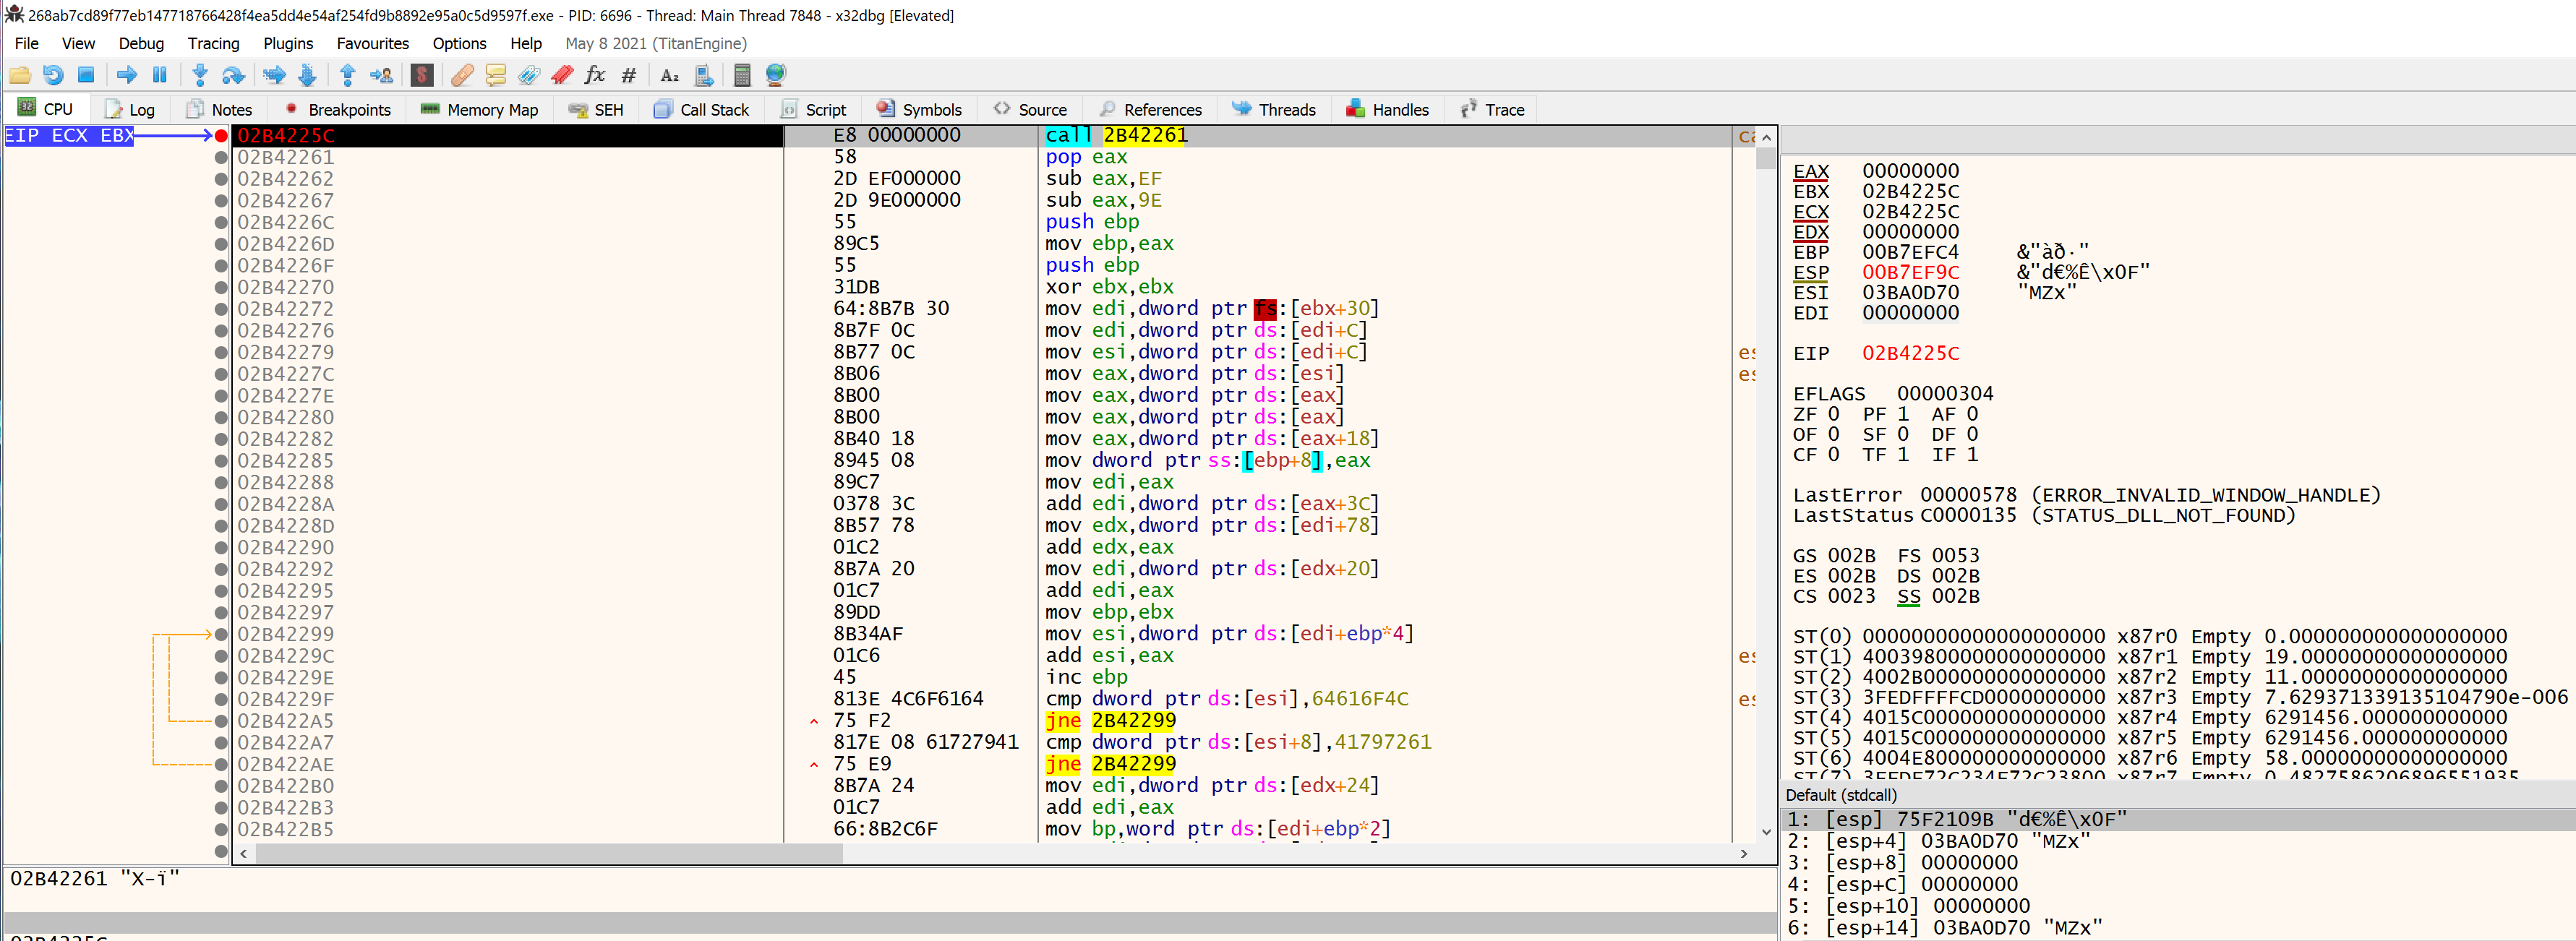
Task: Click the Run to User Code icon
Action: [381, 75]
